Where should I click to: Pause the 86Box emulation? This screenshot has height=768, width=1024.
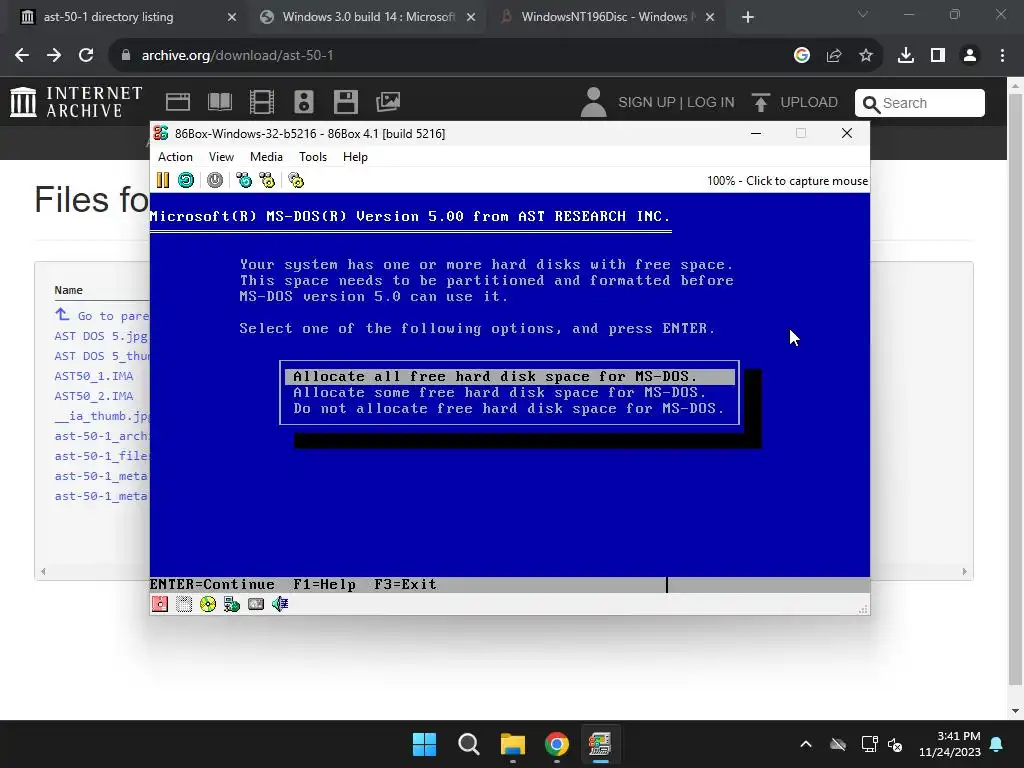tap(163, 180)
